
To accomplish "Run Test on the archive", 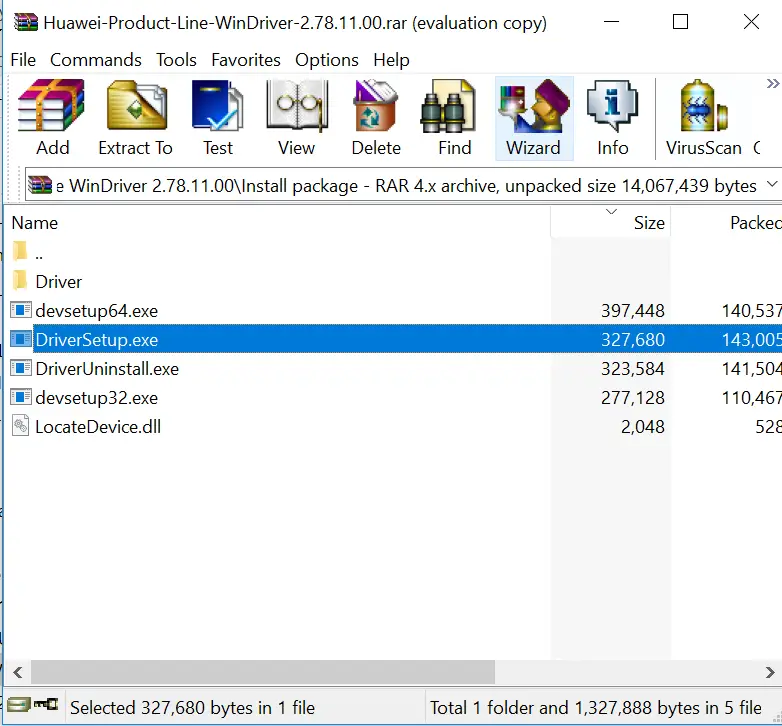I will coord(217,118).
